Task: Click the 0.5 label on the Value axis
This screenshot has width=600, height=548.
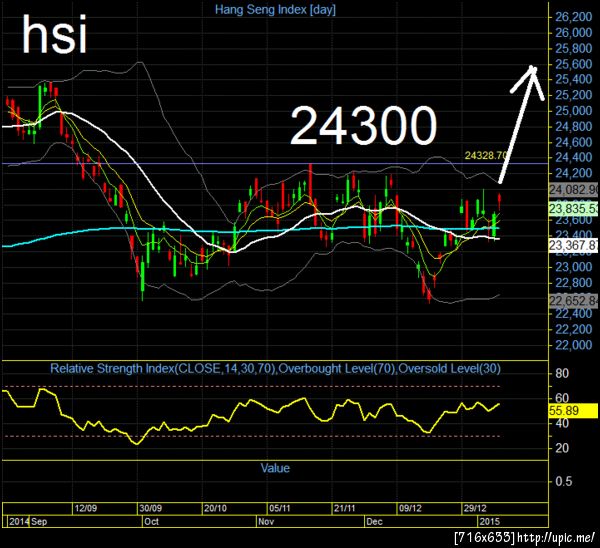Action: click(564, 481)
